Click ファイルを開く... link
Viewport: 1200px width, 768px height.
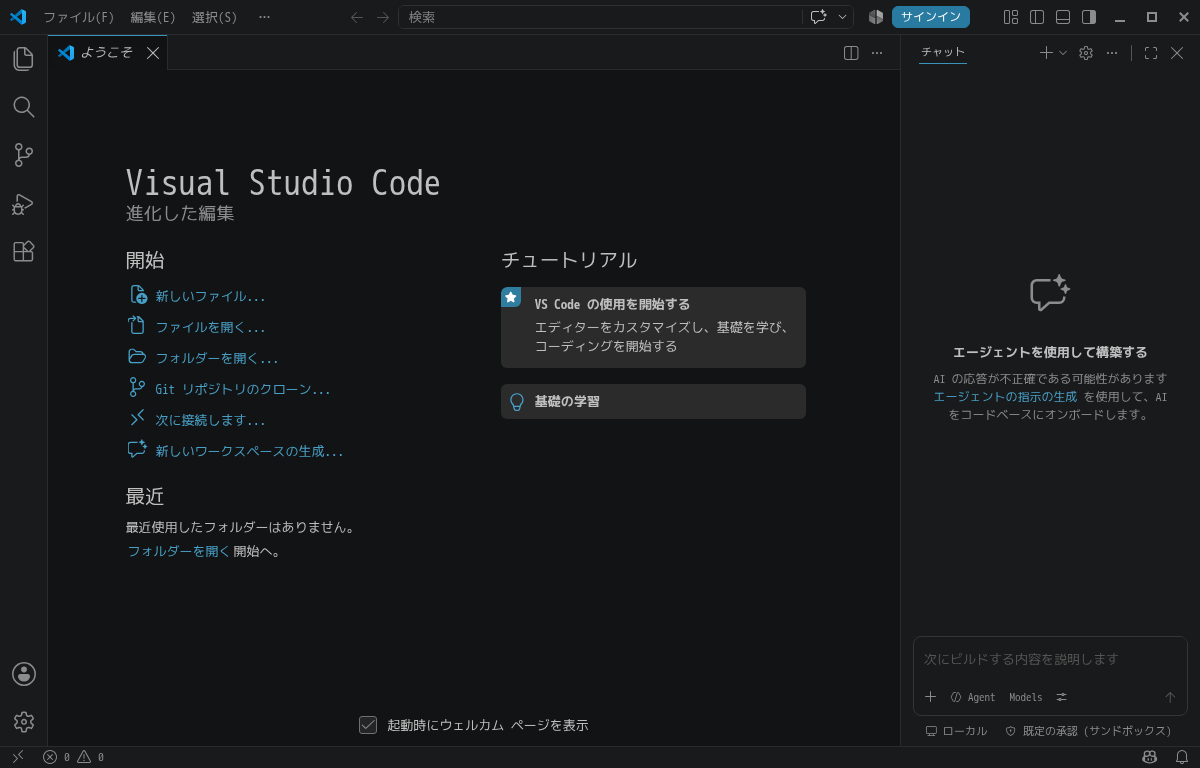[197, 327]
